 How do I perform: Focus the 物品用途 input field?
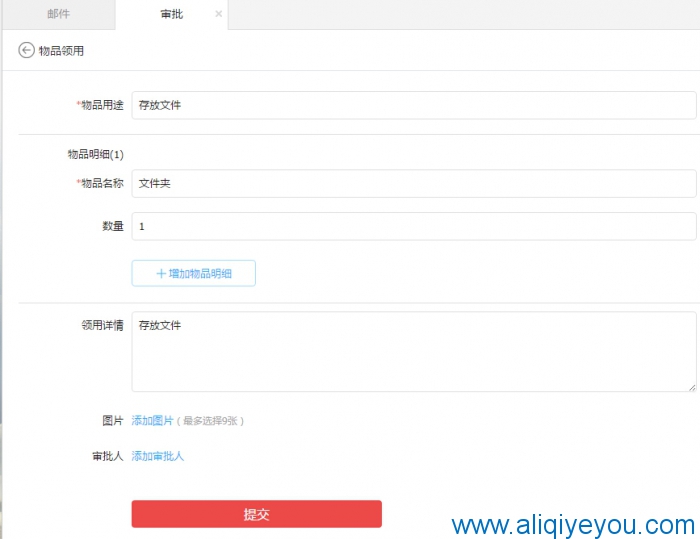click(413, 105)
